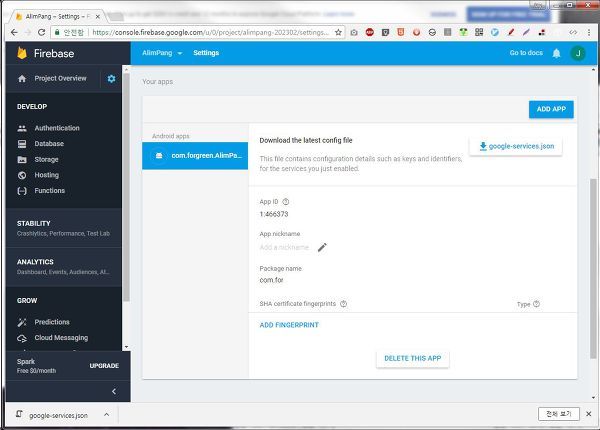Select the AlimPang - Settings browser tab
Image resolution: width=600 pixels, height=430 pixels.
point(58,16)
